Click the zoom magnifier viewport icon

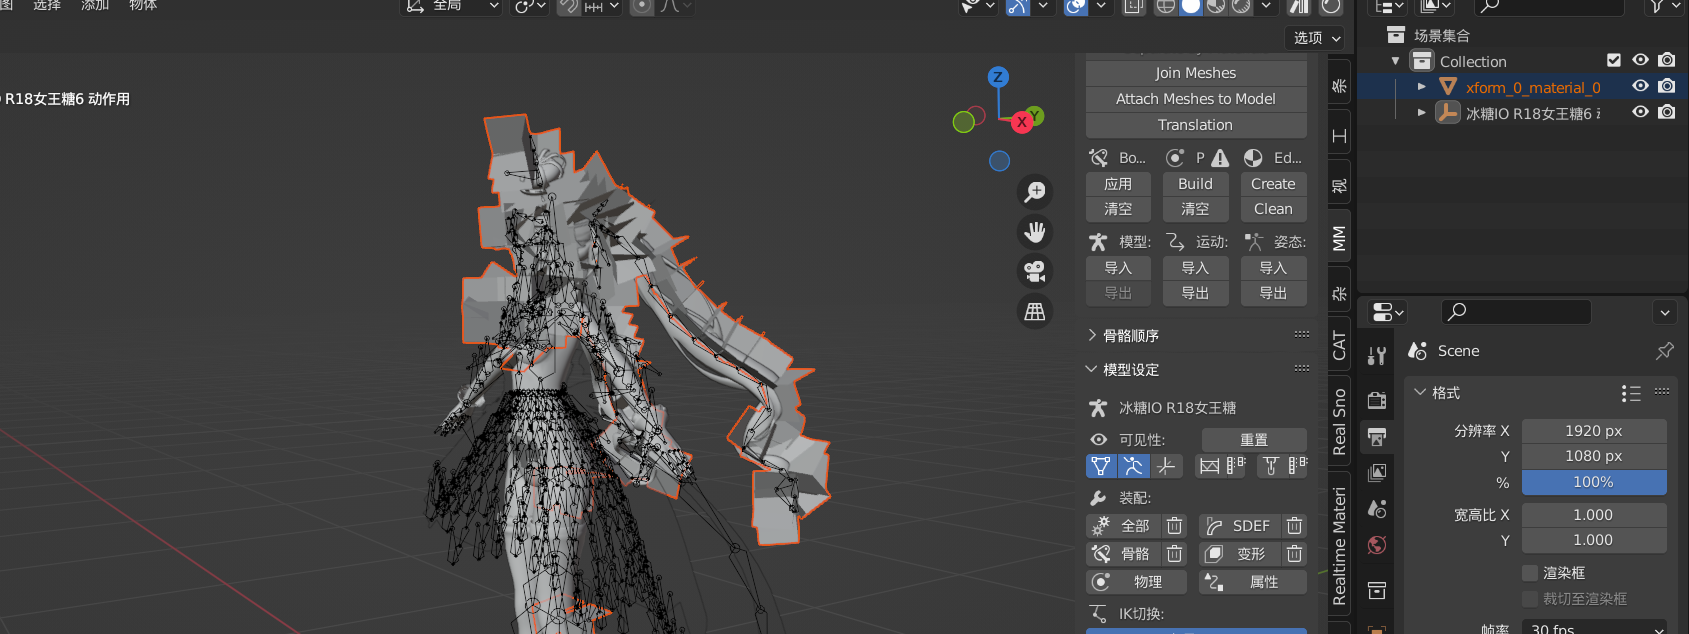click(1035, 191)
